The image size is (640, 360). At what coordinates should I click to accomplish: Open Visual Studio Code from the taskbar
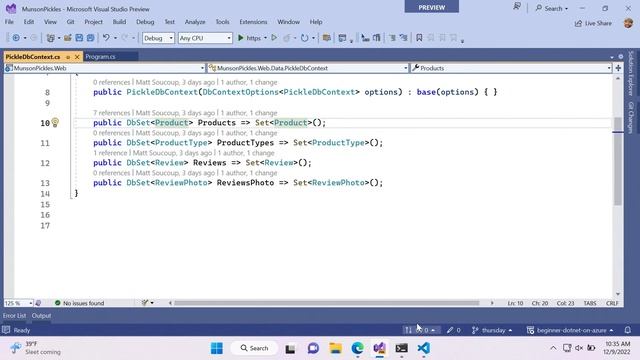[x=424, y=348]
